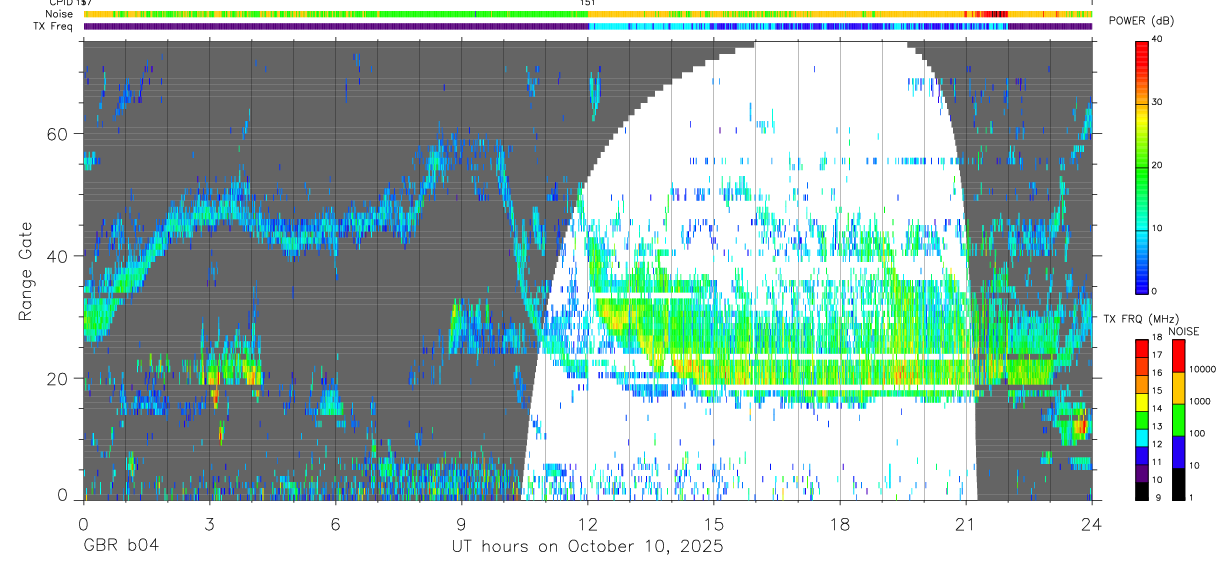Click the '1000' label in the NOISE legend

point(1198,401)
